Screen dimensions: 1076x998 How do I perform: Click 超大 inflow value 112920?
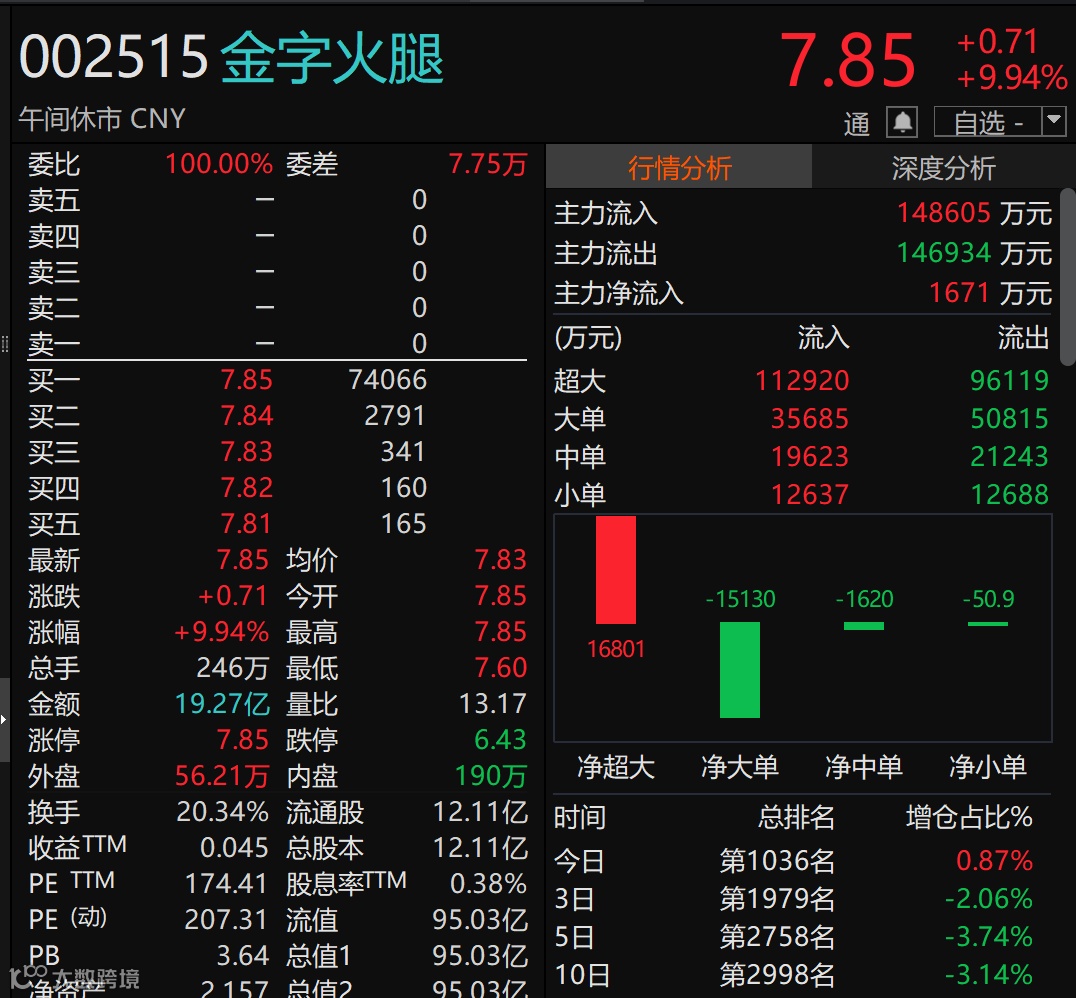pyautogui.click(x=802, y=380)
